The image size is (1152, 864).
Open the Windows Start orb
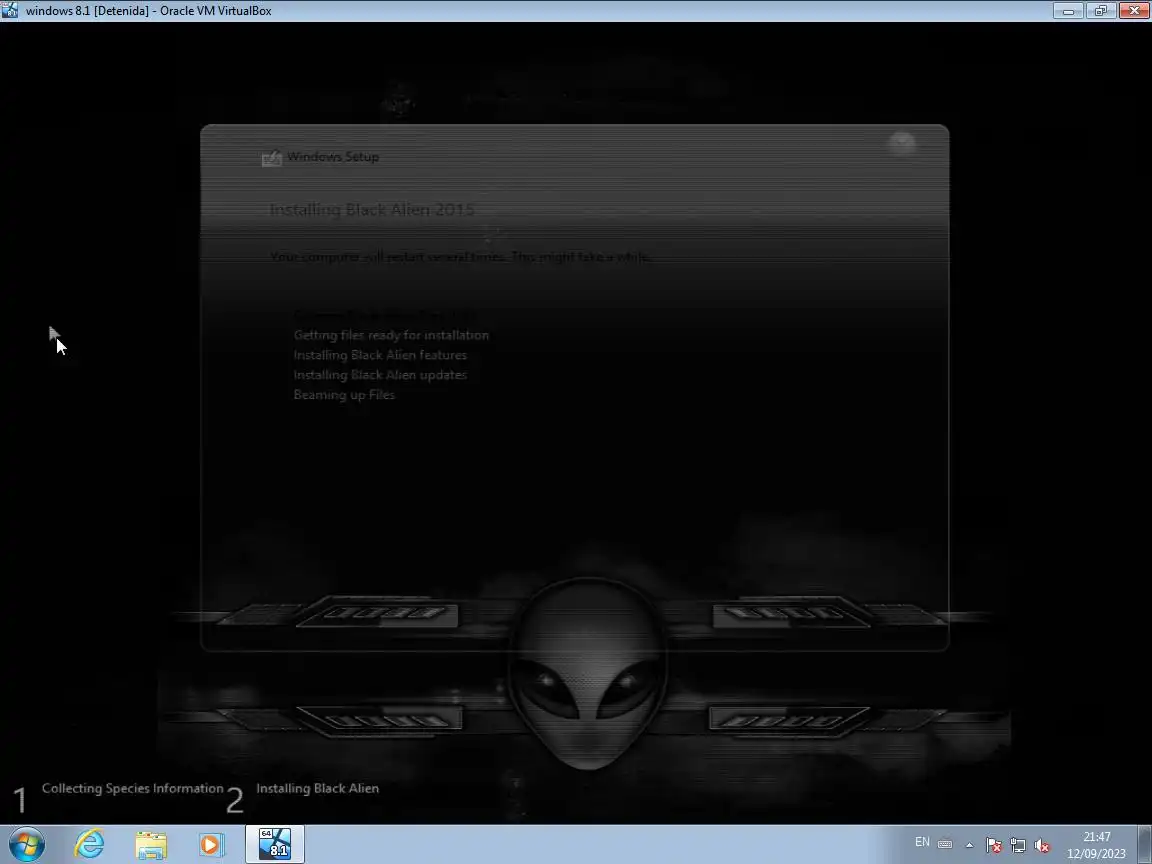click(26, 844)
